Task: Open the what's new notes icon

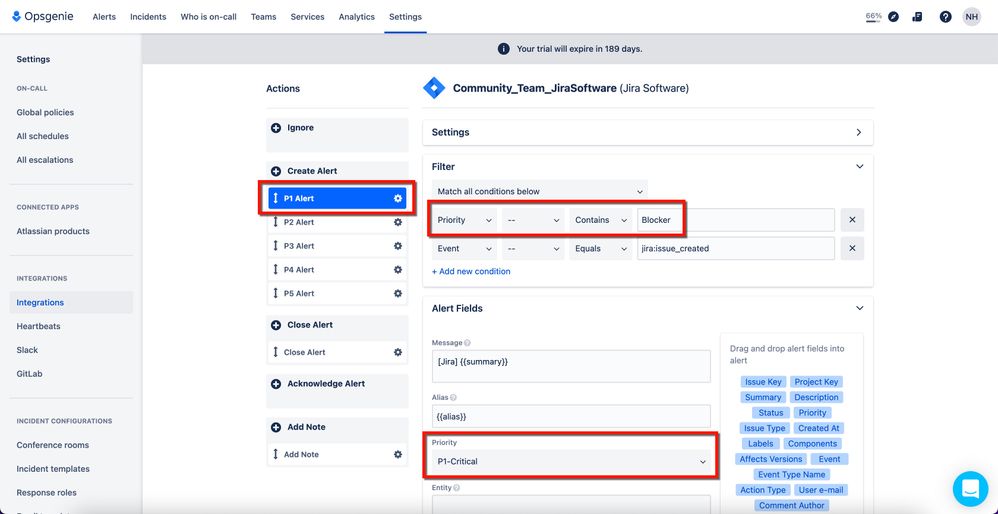Action: click(917, 17)
